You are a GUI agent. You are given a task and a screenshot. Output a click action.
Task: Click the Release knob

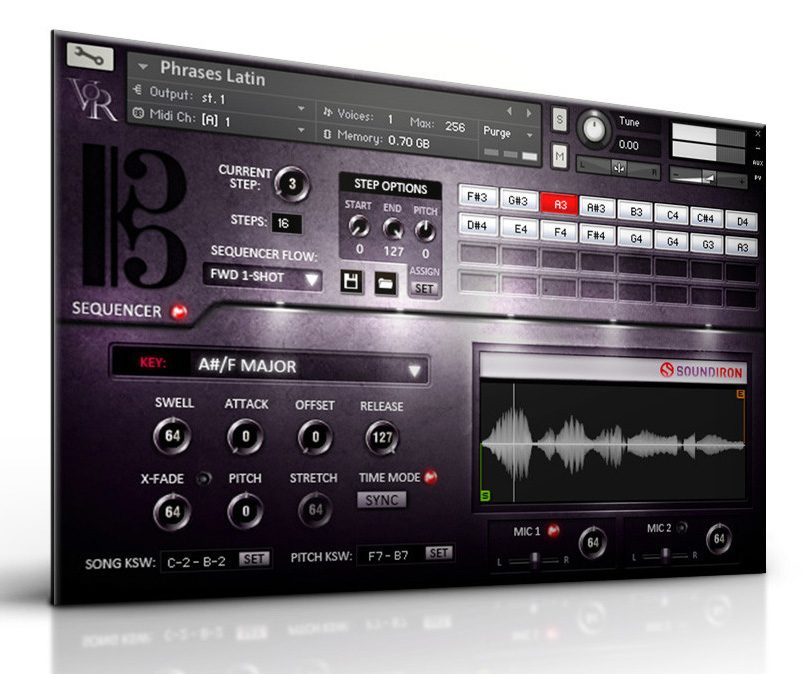(x=382, y=438)
